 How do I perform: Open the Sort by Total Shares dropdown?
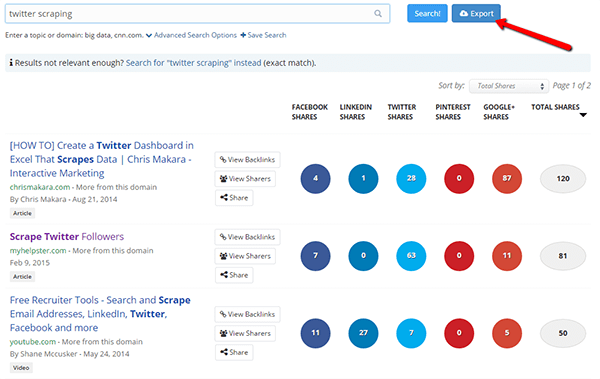[509, 86]
